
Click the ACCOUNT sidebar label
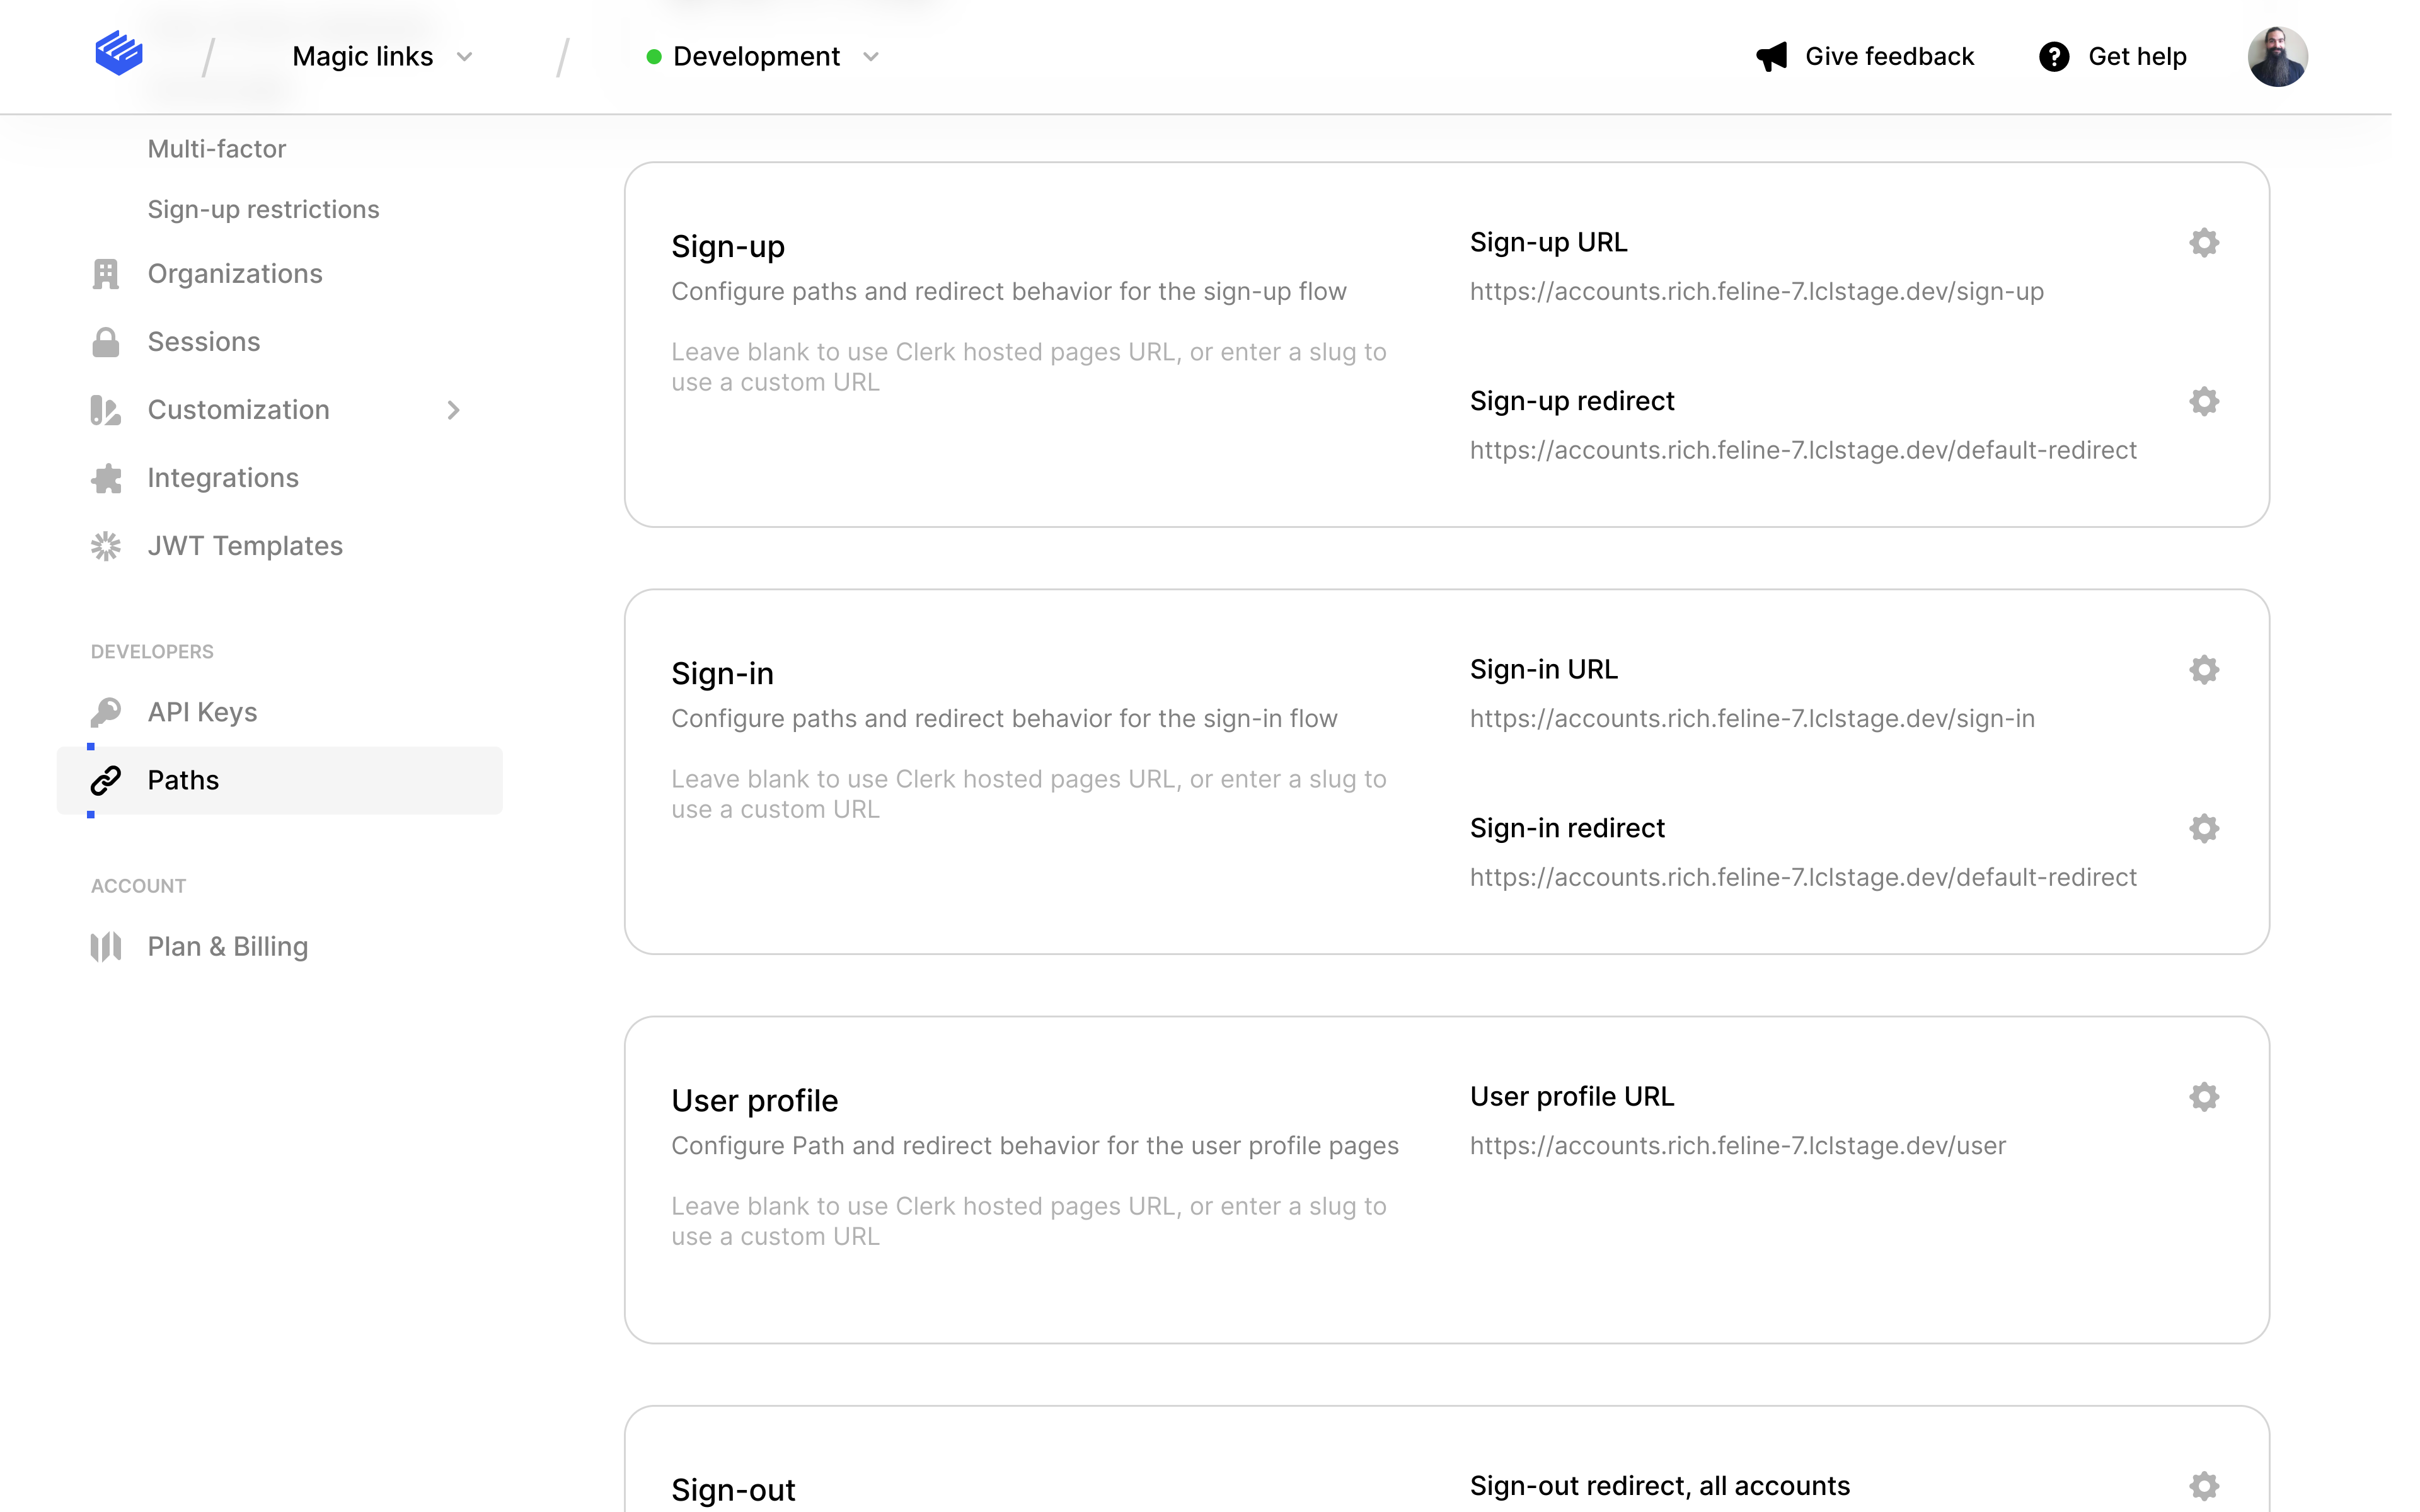coord(138,886)
